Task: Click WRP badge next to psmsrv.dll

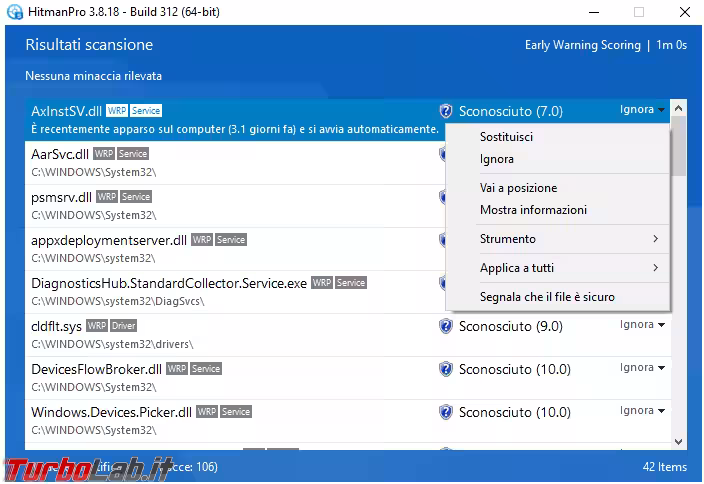Action: (x=107, y=197)
